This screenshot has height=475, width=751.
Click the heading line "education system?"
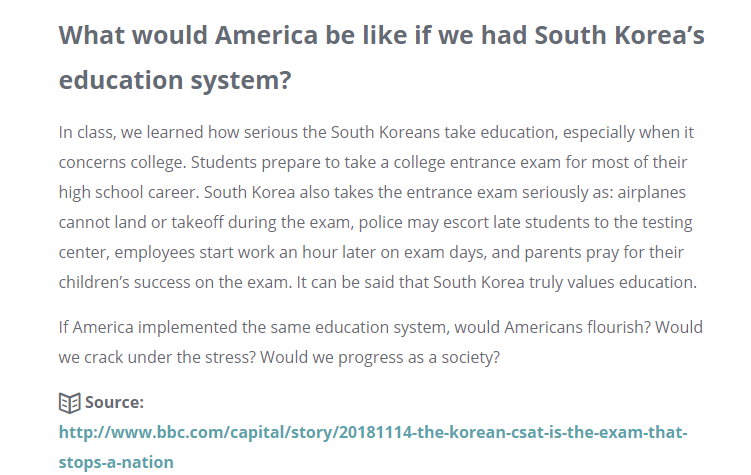pyautogui.click(x=175, y=80)
